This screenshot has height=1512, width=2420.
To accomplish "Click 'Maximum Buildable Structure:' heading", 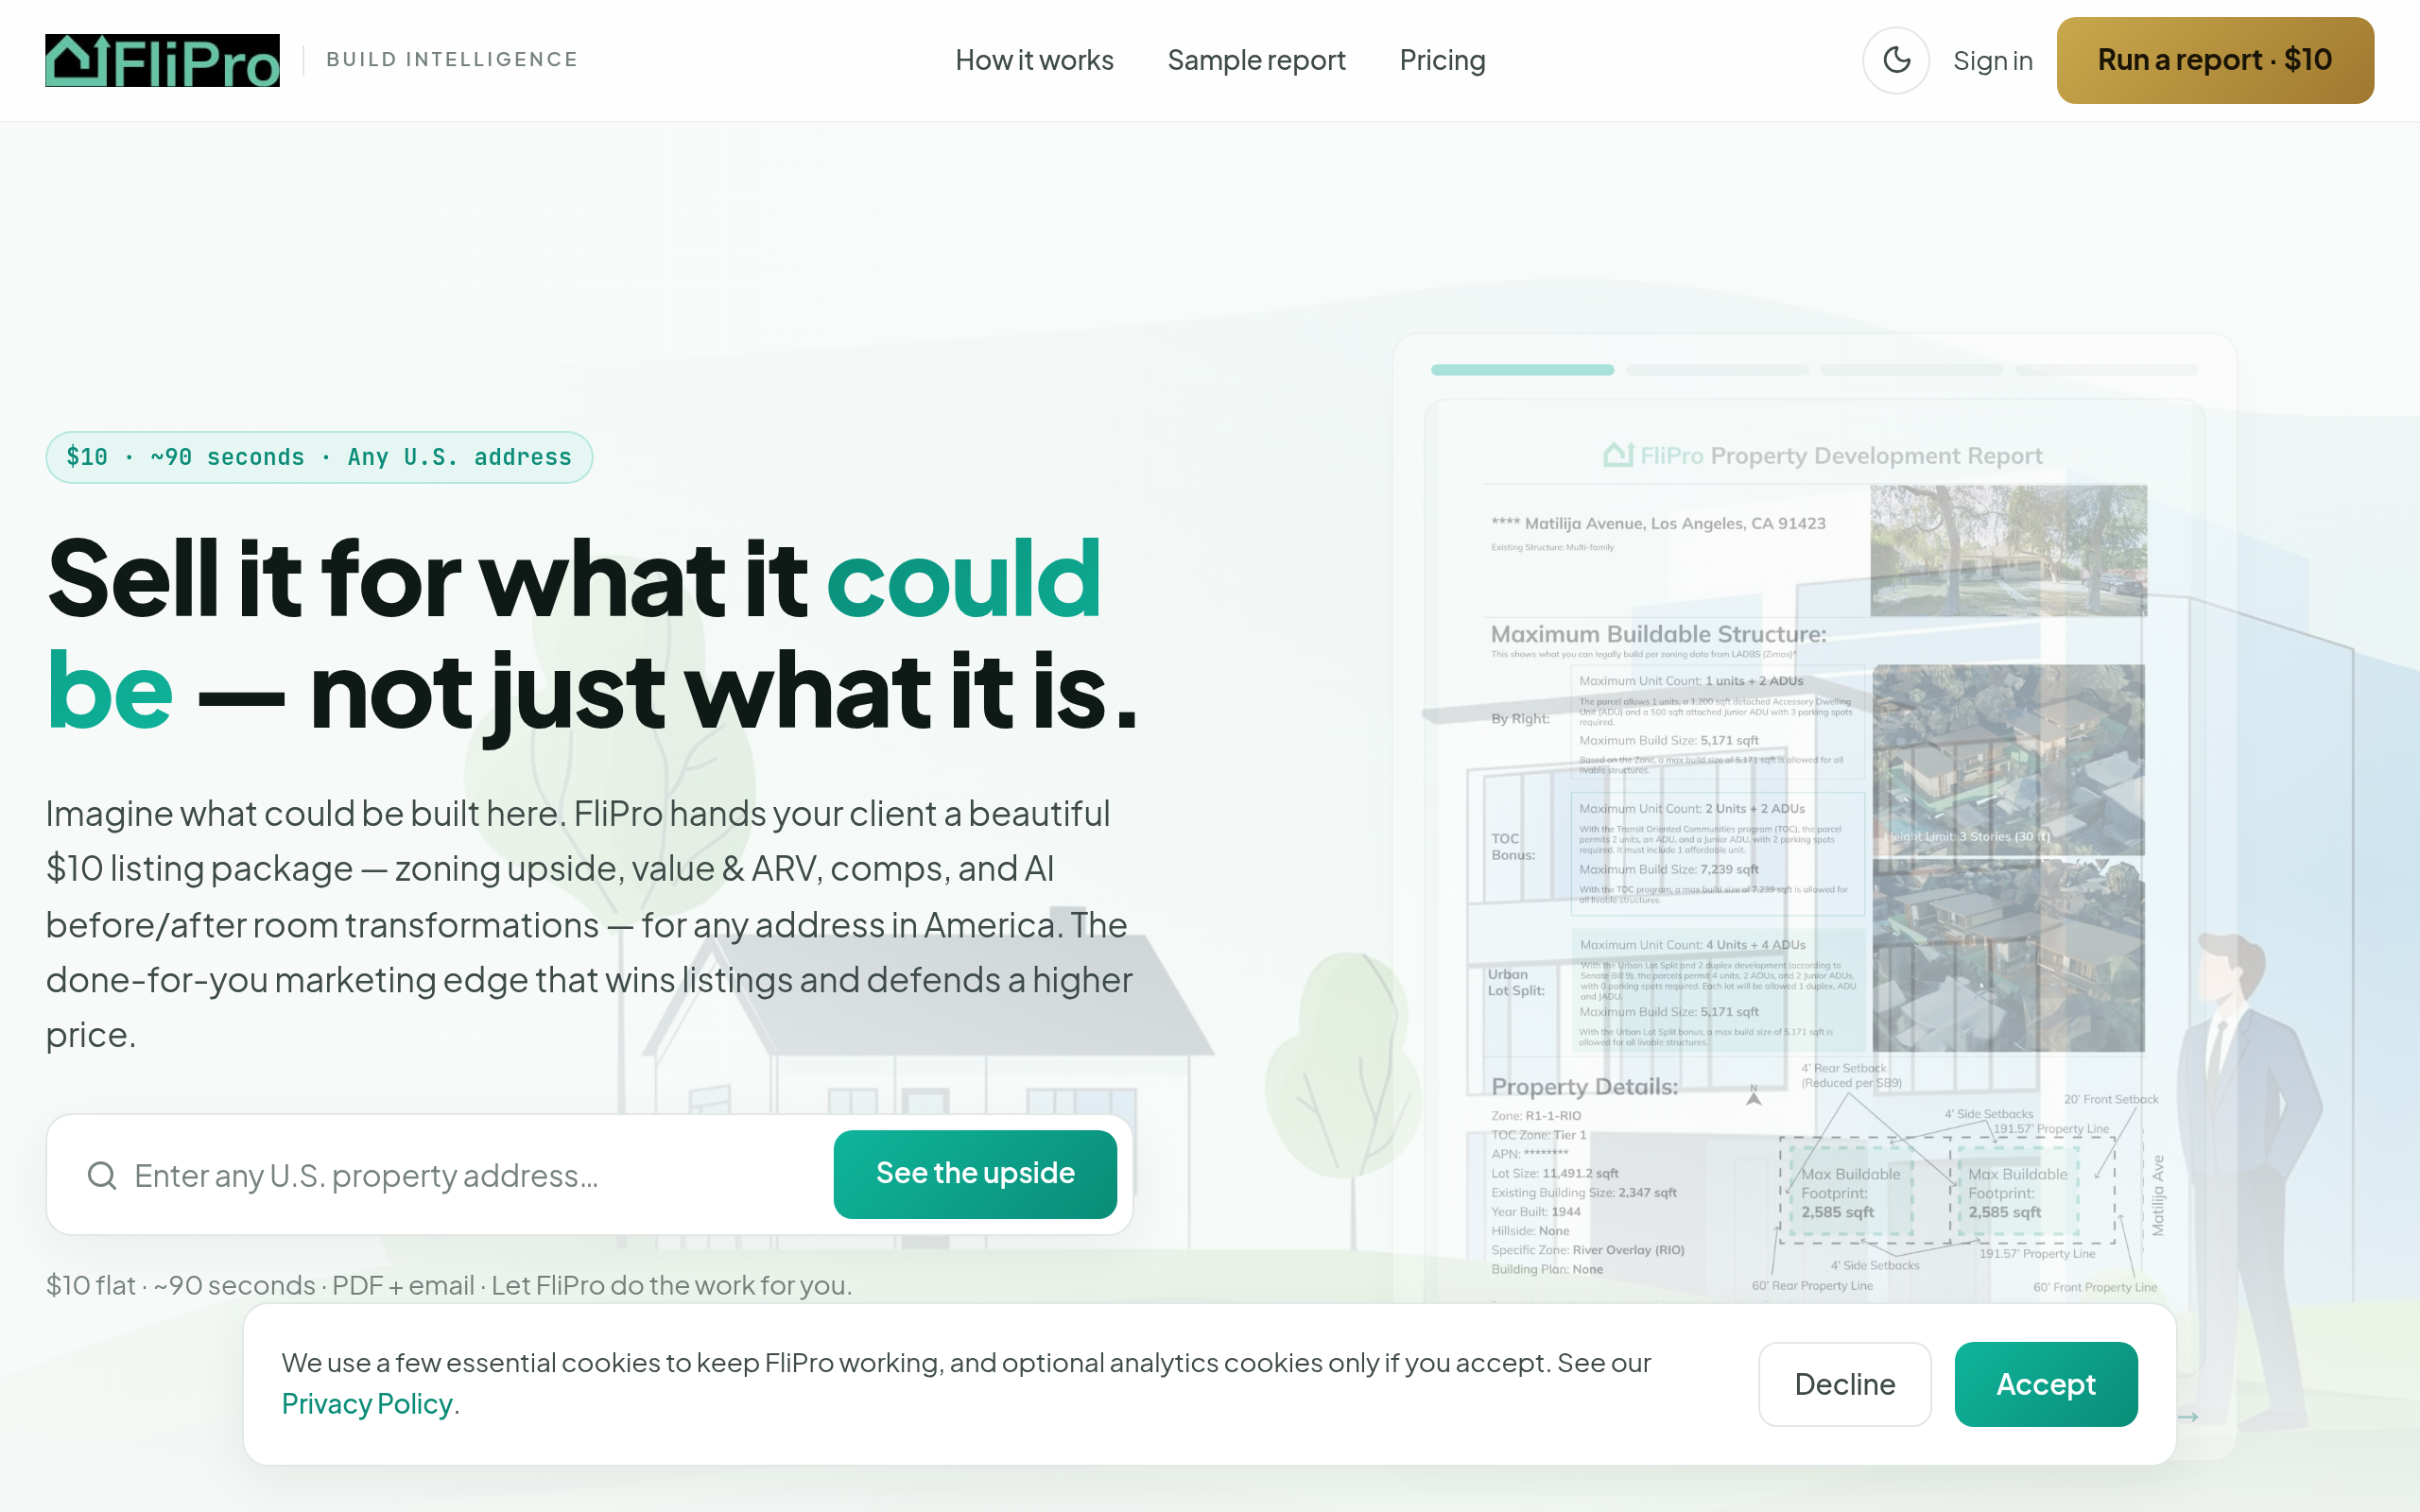I will tap(1658, 634).
